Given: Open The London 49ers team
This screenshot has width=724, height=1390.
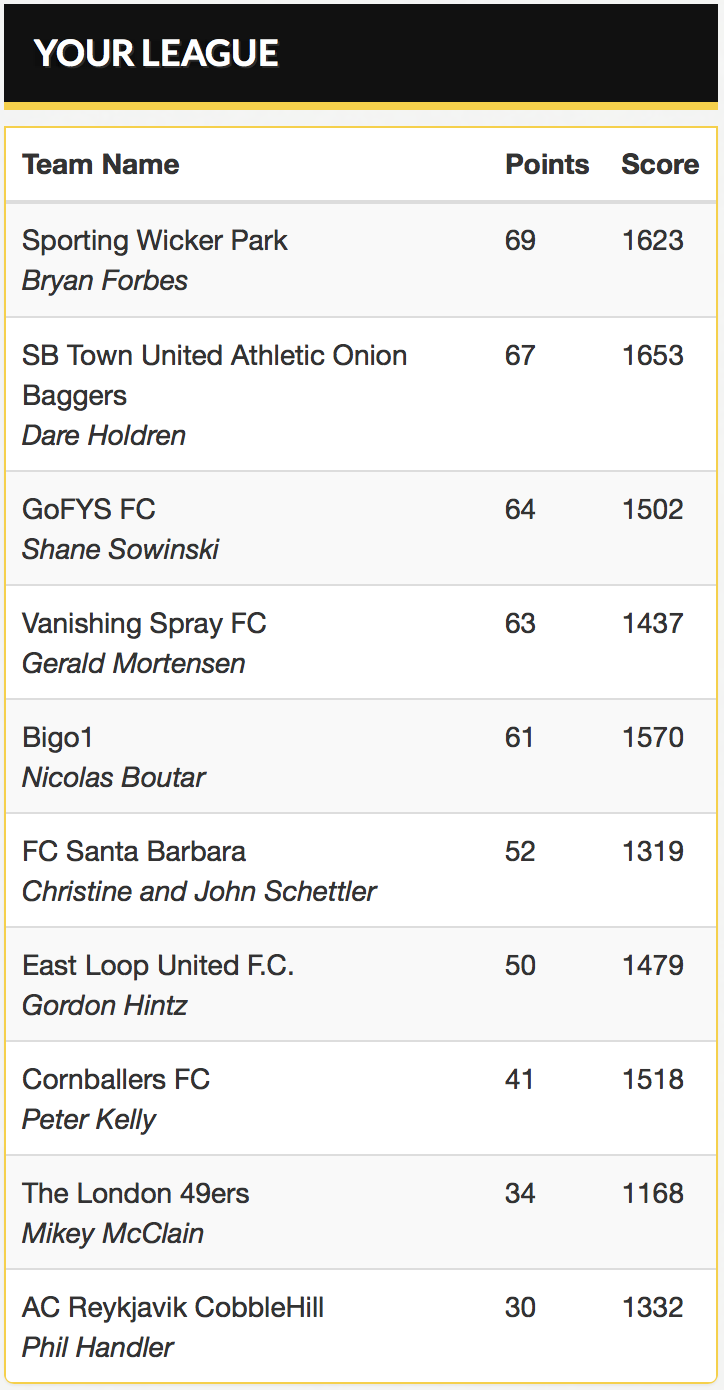Looking at the screenshot, I should click(x=136, y=1193).
